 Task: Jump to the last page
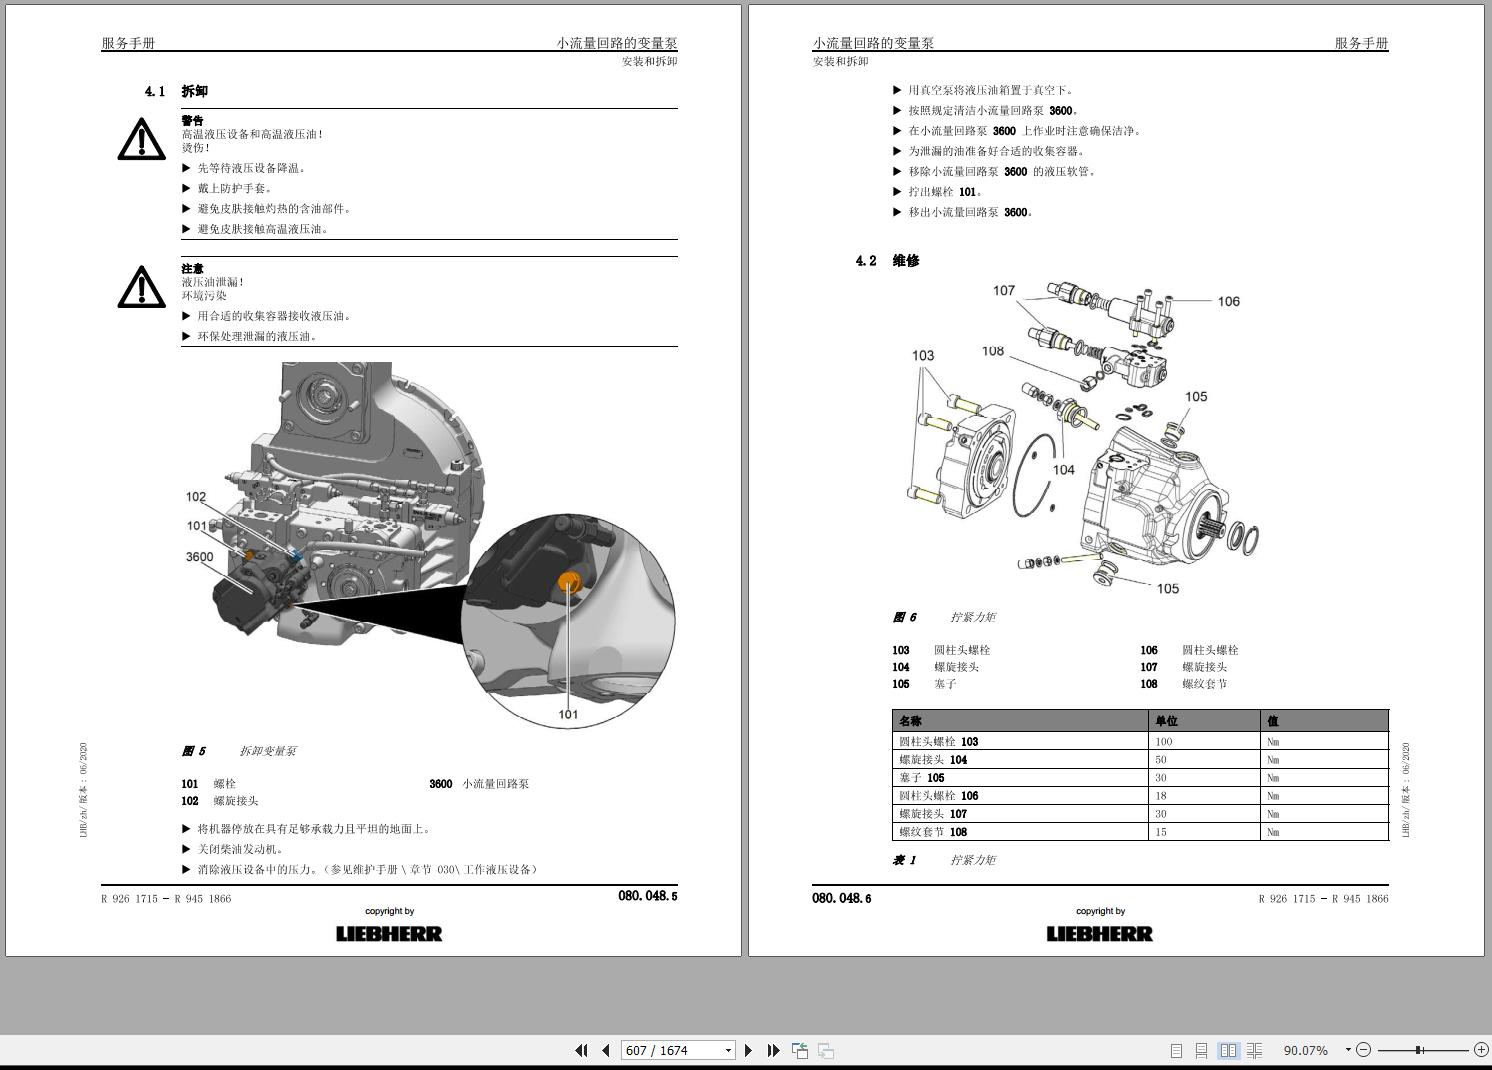[773, 1050]
